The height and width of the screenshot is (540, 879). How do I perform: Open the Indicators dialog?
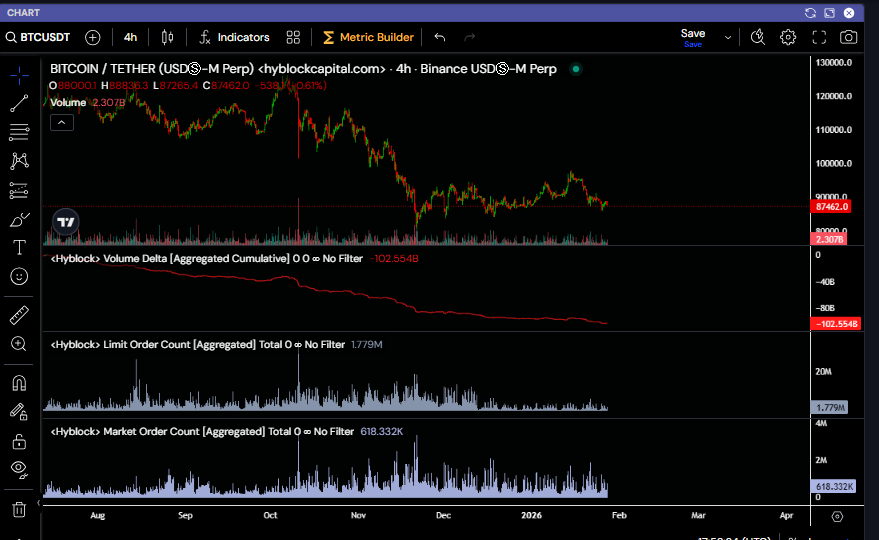pos(234,38)
